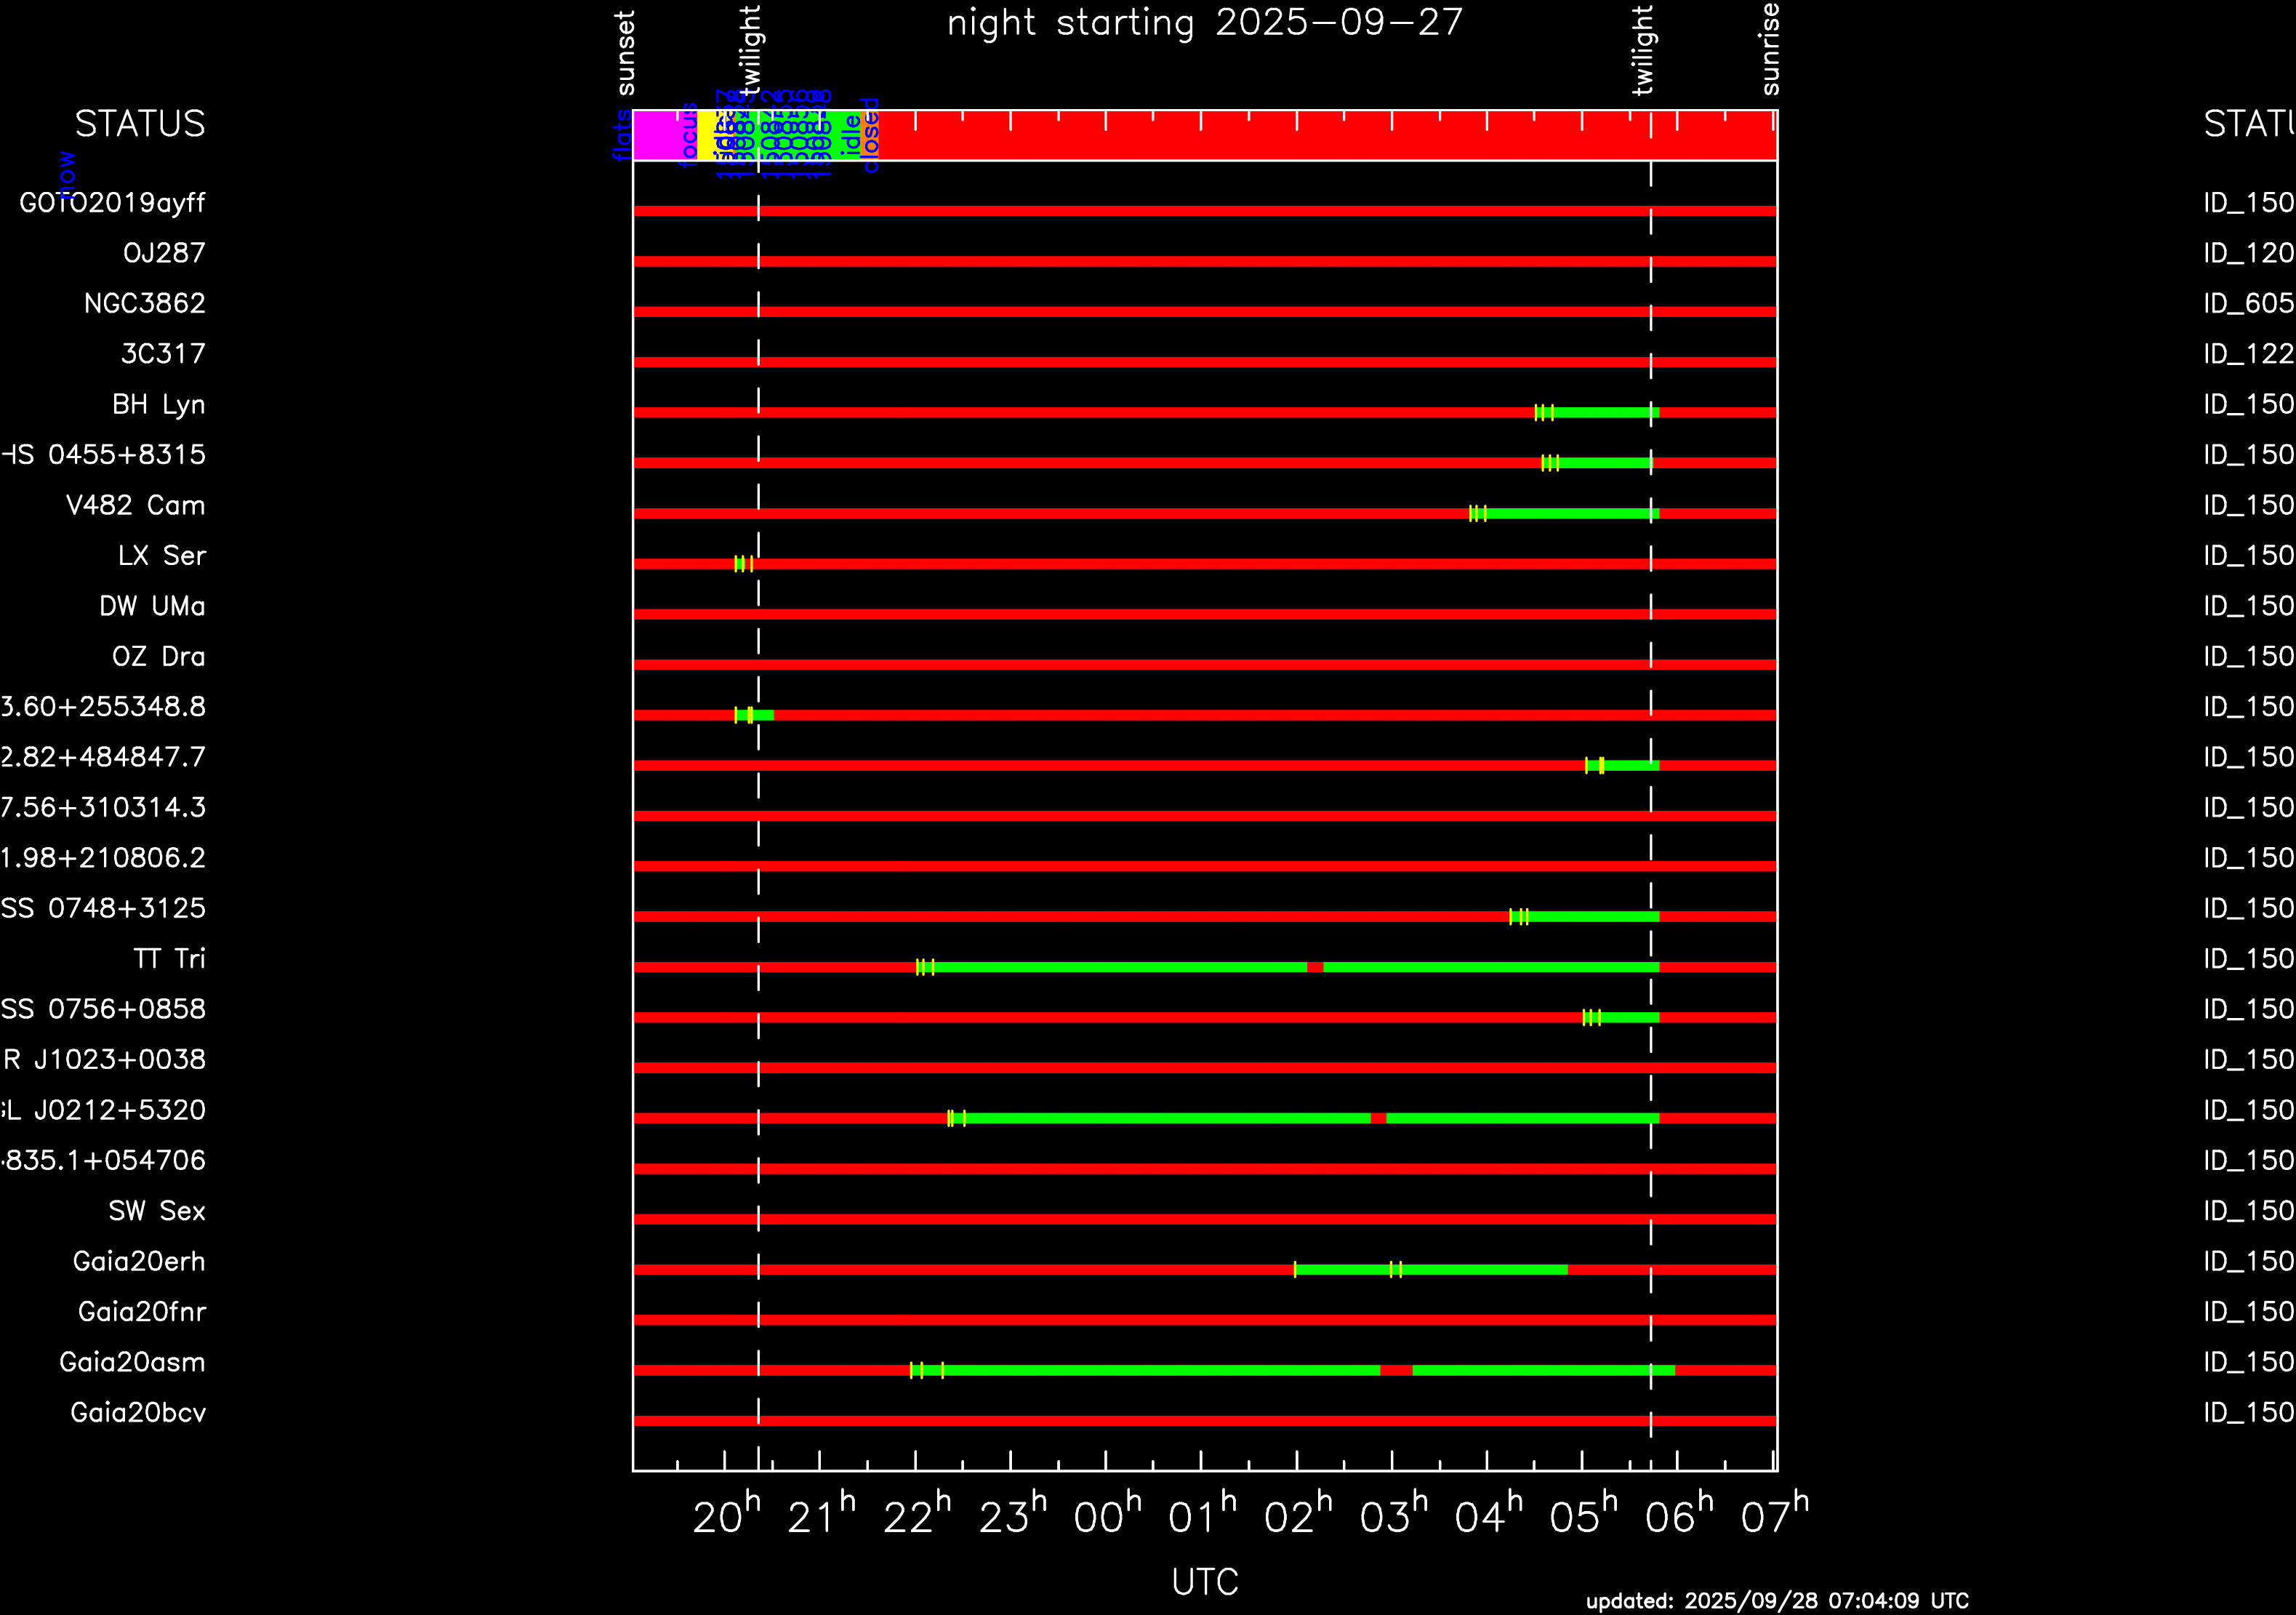Screen dimensions: 2296x1615
Task: Click yellow tick marks on LX Ser row
Action: (x=743, y=564)
